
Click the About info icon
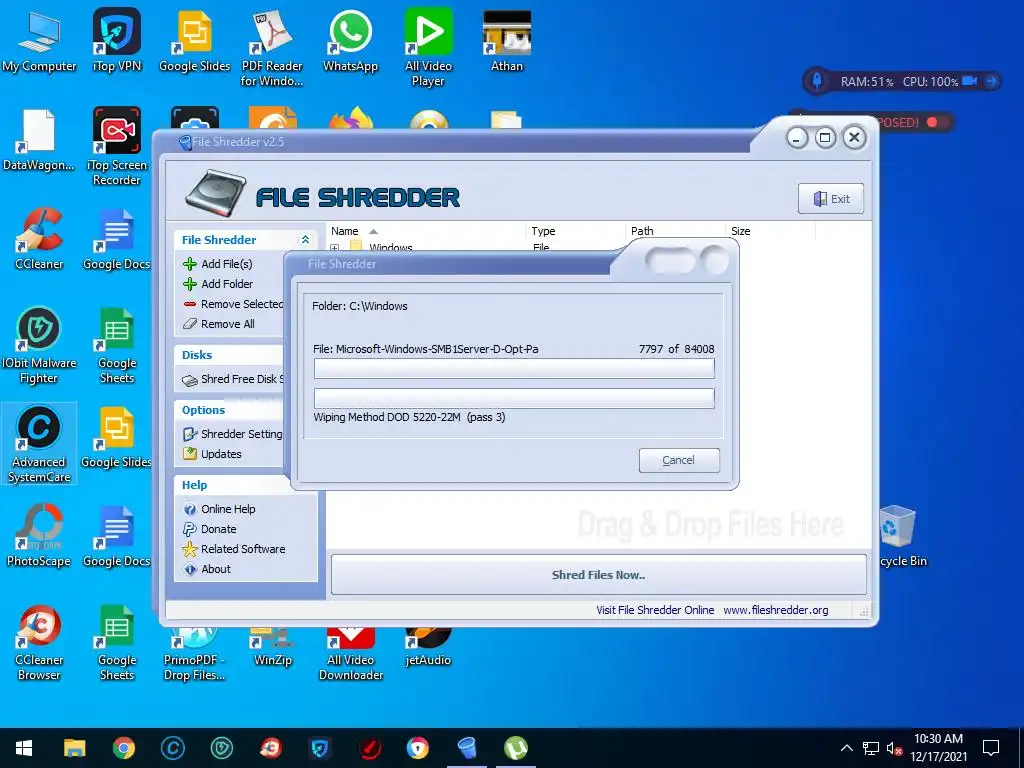click(190, 569)
